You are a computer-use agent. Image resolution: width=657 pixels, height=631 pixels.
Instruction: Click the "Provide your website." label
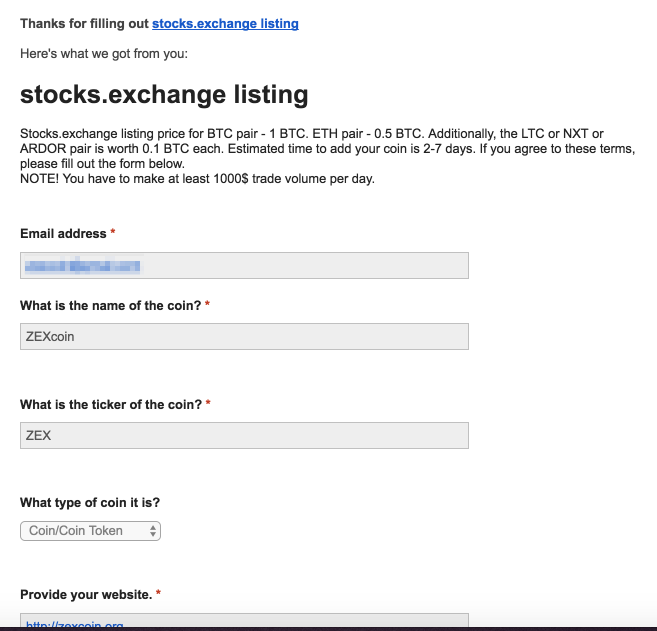86,595
